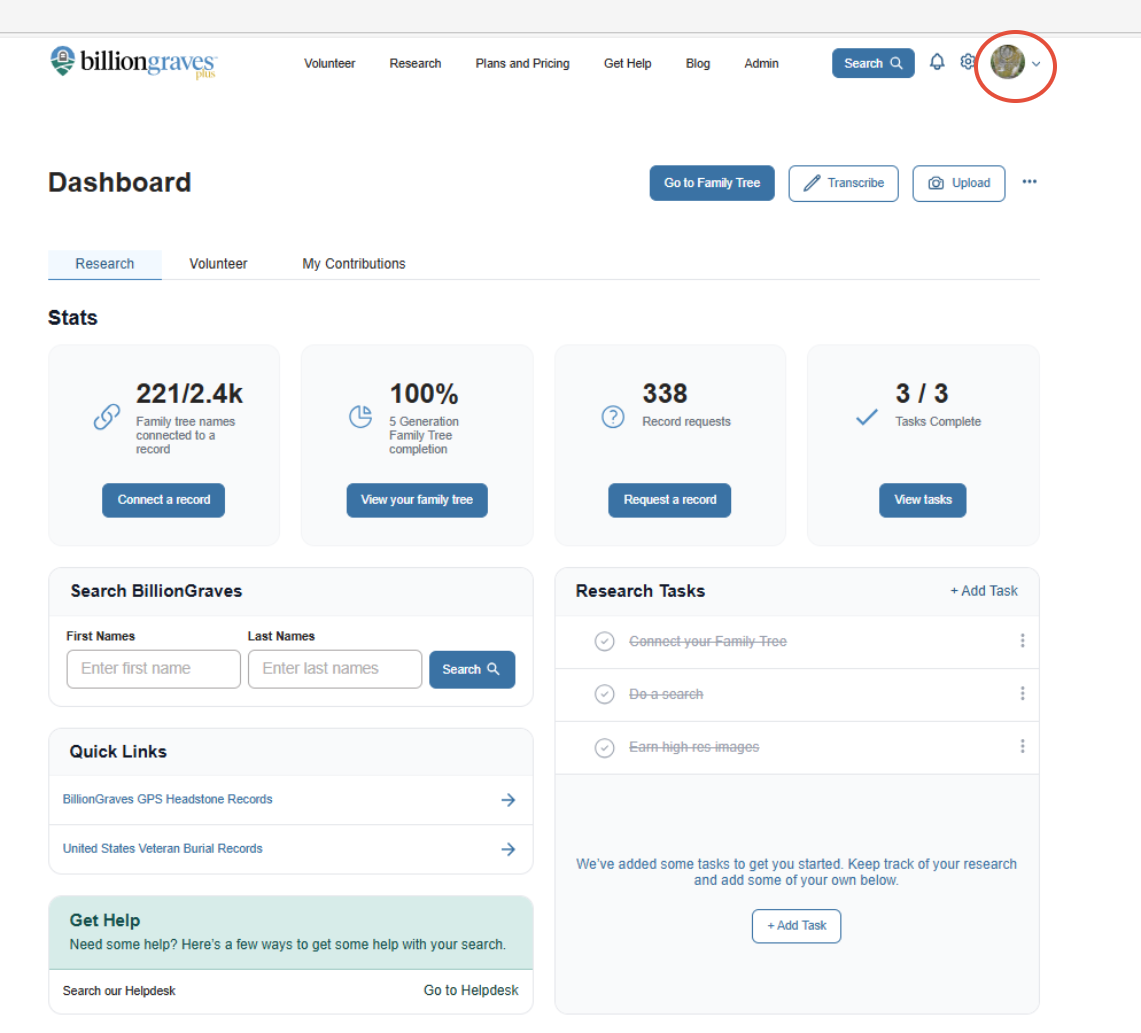The height and width of the screenshot is (1033, 1141).
Task: Open settings gear icon
Action: coord(967,62)
